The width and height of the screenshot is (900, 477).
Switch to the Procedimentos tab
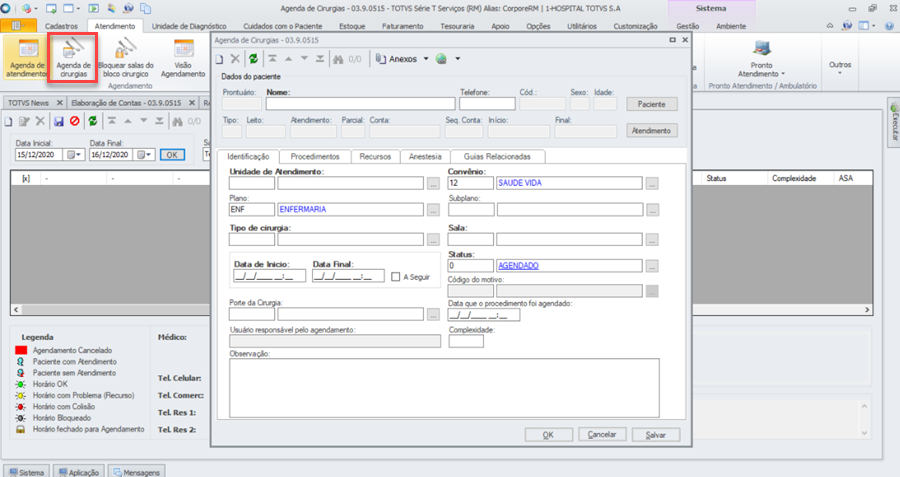click(315, 156)
